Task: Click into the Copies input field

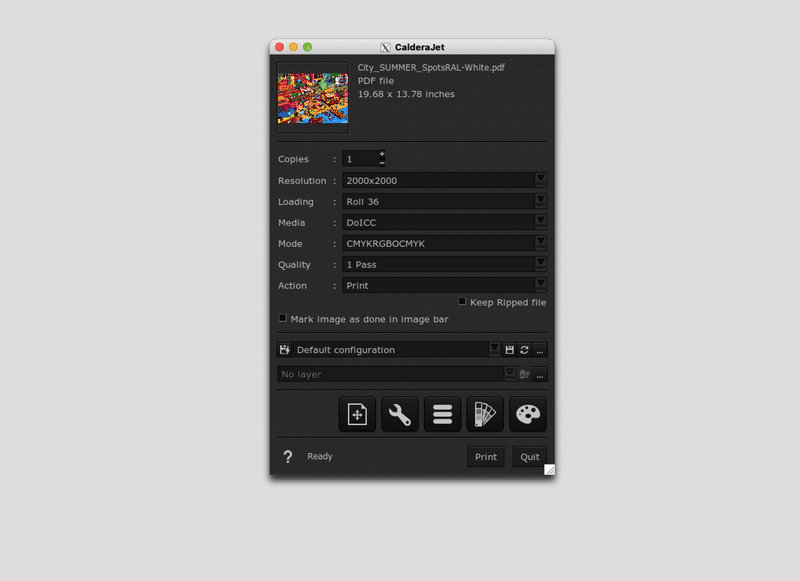Action: pyautogui.click(x=360, y=159)
